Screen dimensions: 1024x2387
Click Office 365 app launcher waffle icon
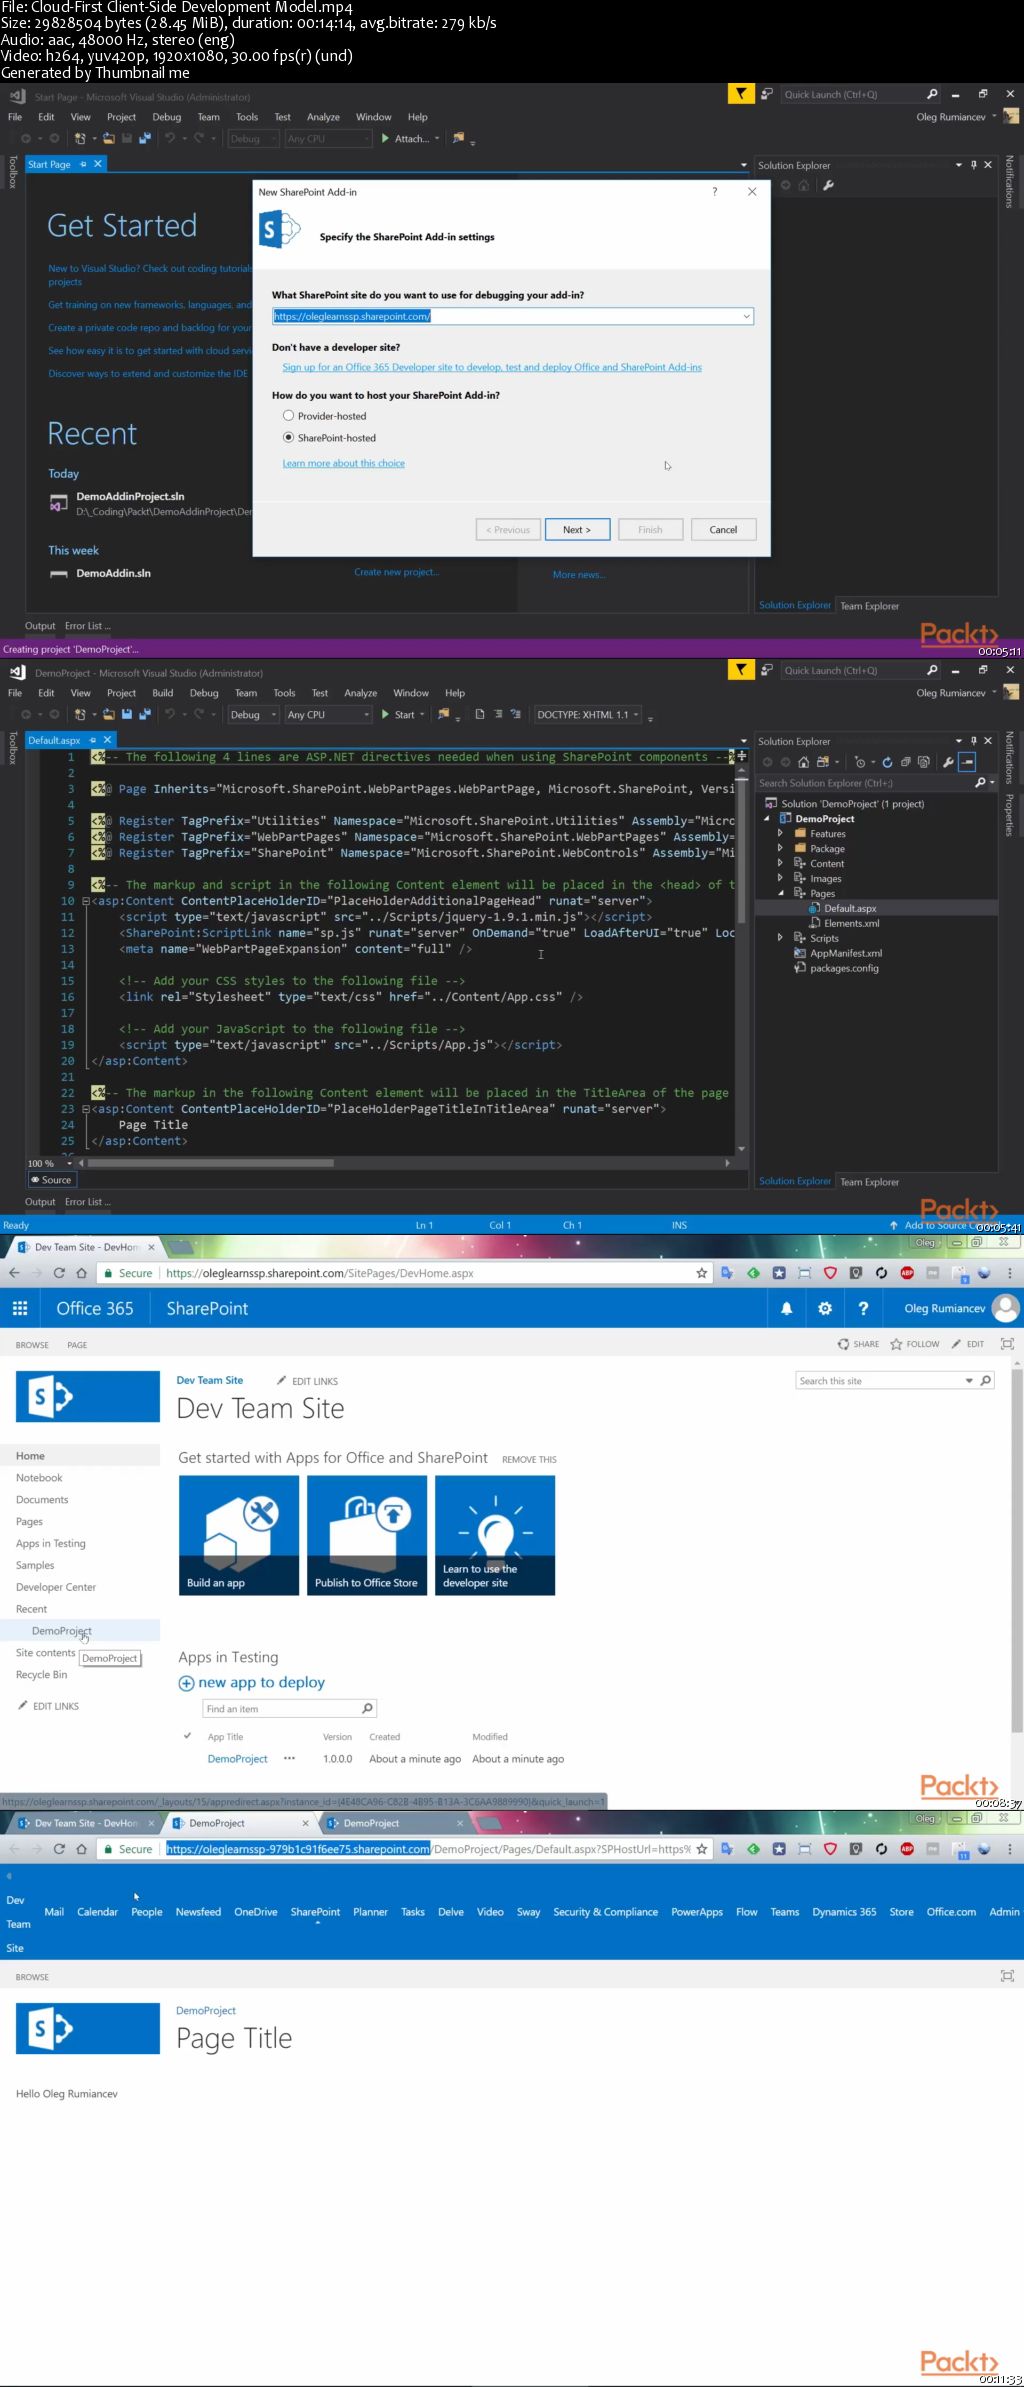pyautogui.click(x=19, y=1308)
